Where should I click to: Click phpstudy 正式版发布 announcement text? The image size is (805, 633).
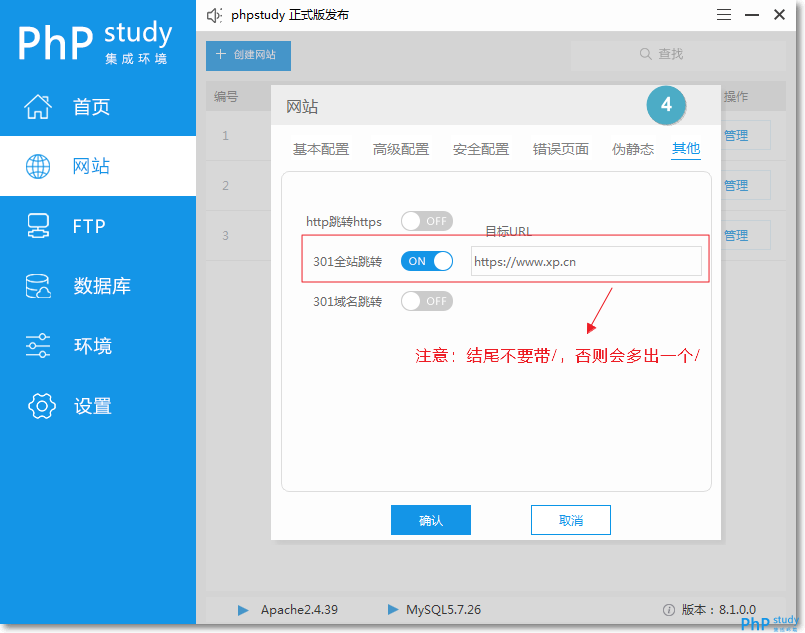pos(290,15)
